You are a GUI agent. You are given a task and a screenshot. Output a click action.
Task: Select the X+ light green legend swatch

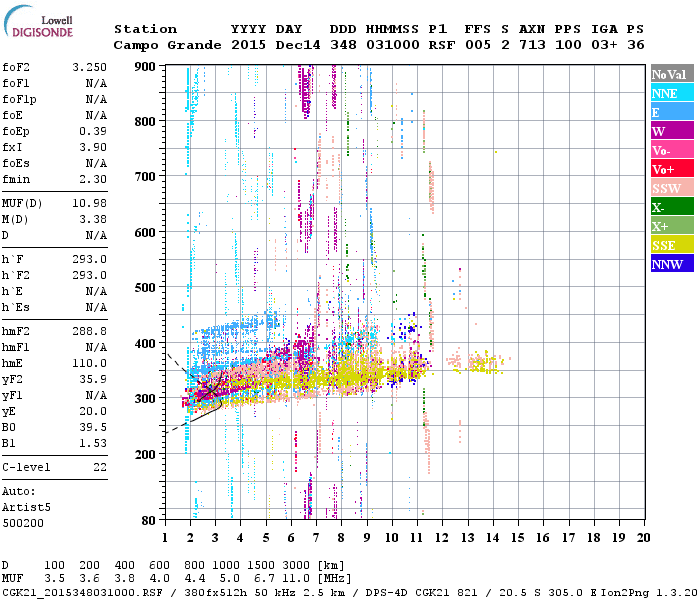[672, 225]
